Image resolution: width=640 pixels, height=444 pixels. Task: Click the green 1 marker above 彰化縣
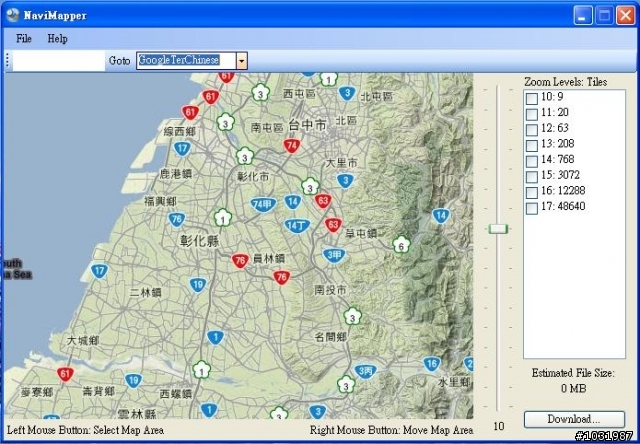[x=223, y=218]
